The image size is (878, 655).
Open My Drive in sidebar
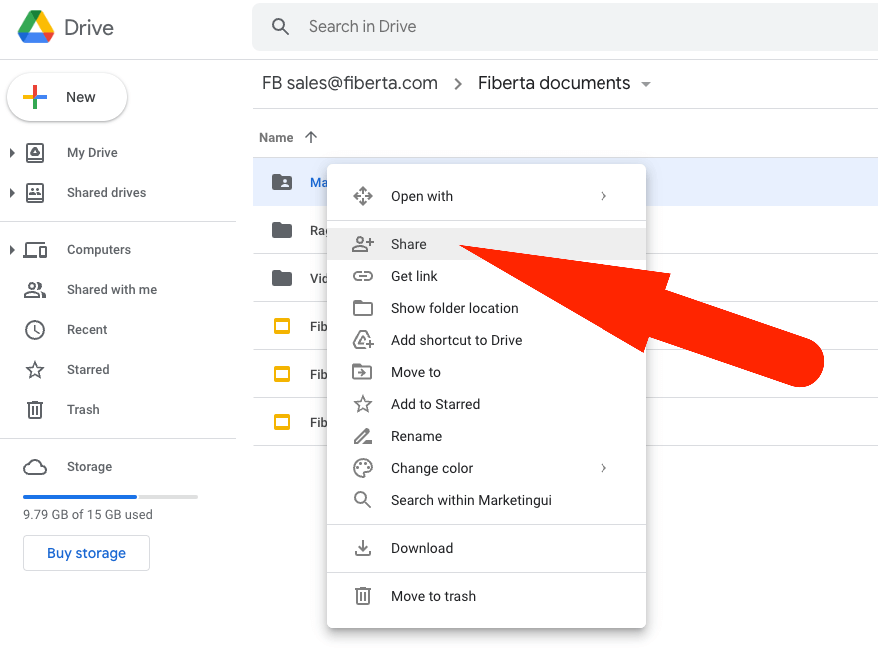pyautogui.click(x=92, y=153)
